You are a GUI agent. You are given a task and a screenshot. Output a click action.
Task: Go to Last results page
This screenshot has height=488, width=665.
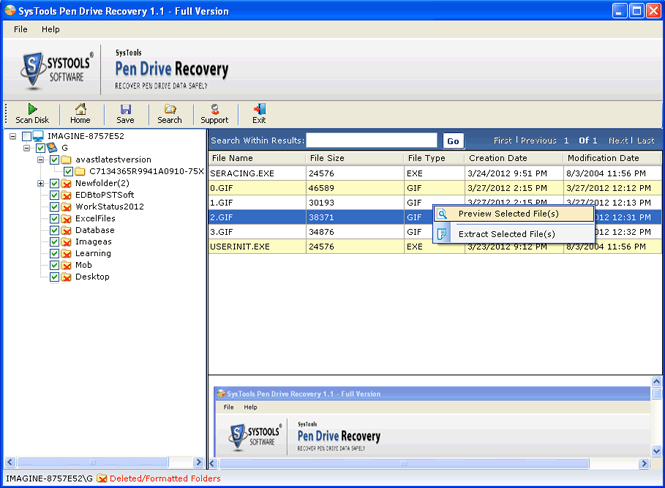pos(645,140)
